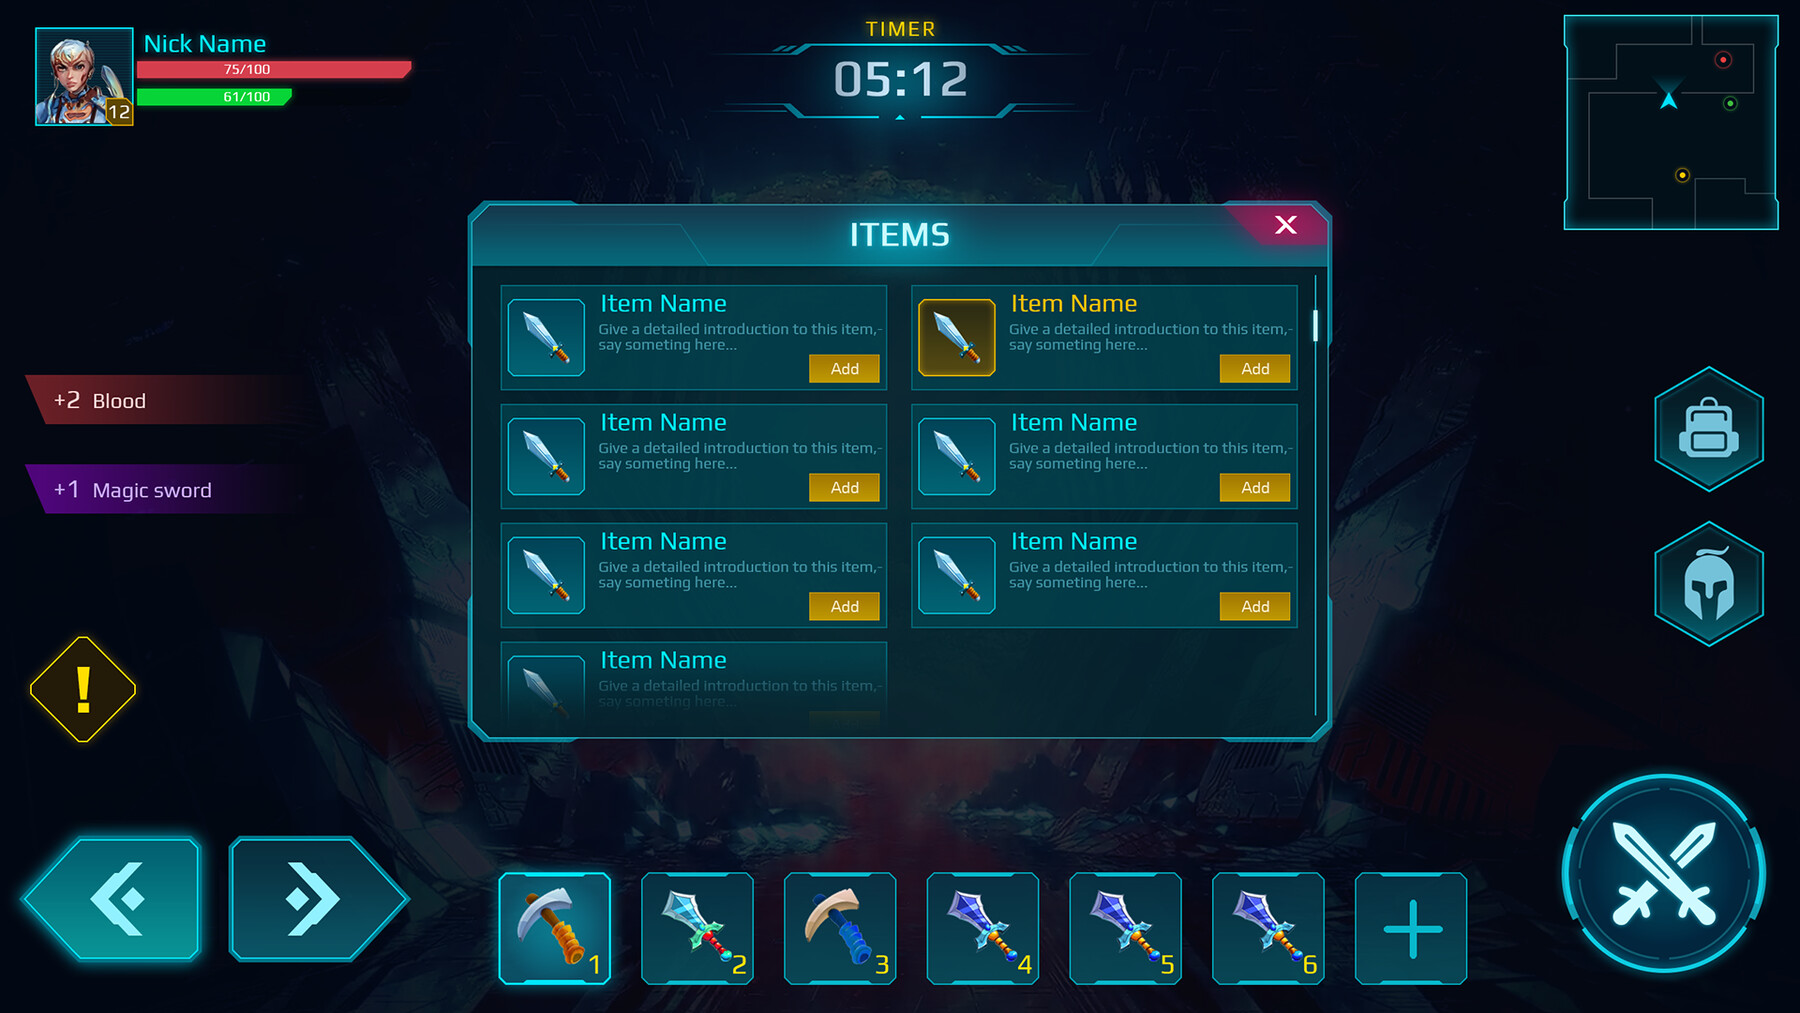The image size is (1800, 1013).
Task: Click the yellow exclamation warning icon
Action: point(83,689)
